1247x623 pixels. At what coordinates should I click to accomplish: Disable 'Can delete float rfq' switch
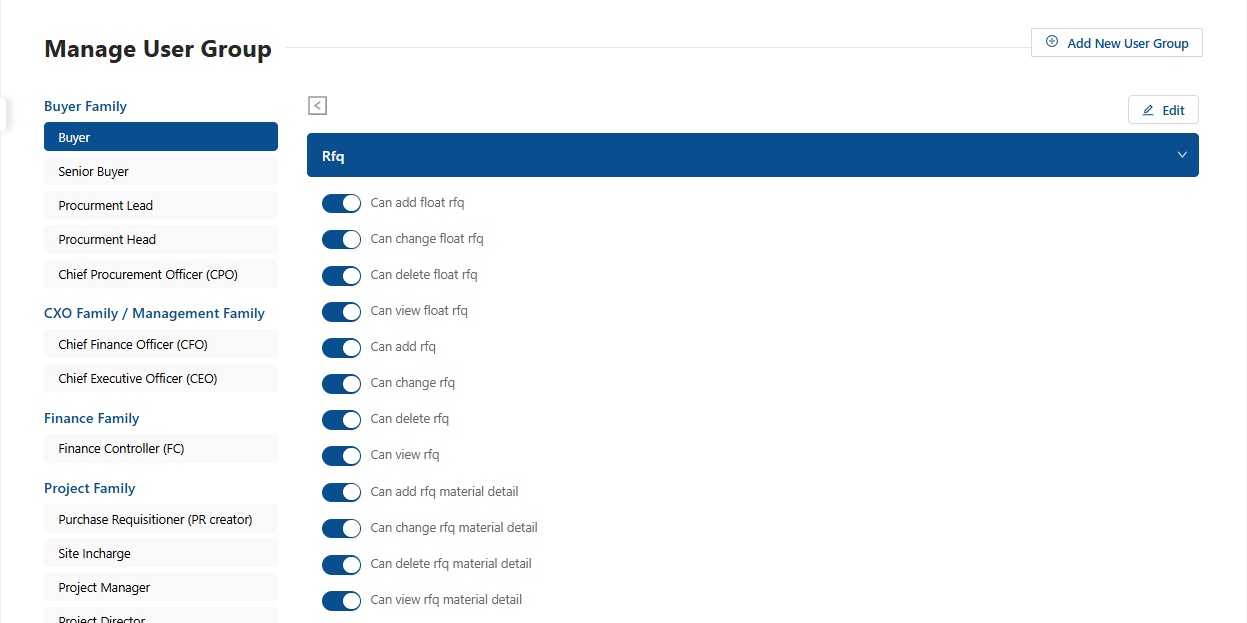click(341, 276)
